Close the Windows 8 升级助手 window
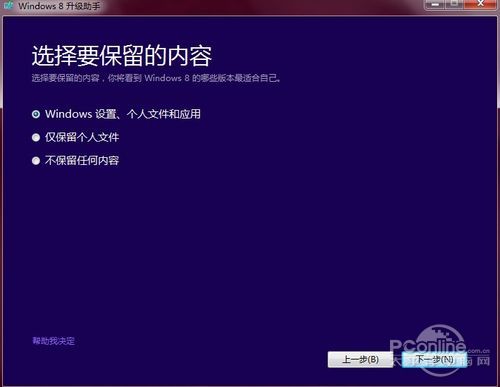 [x=481, y=4]
